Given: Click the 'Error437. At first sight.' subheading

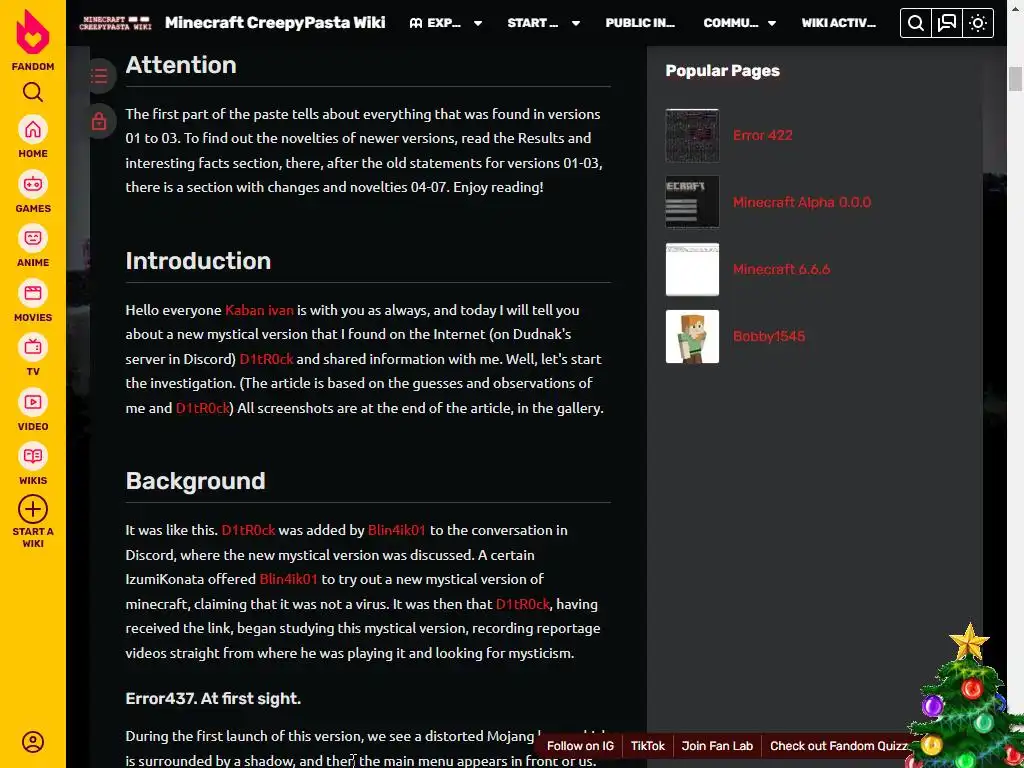Looking at the screenshot, I should click(213, 699).
